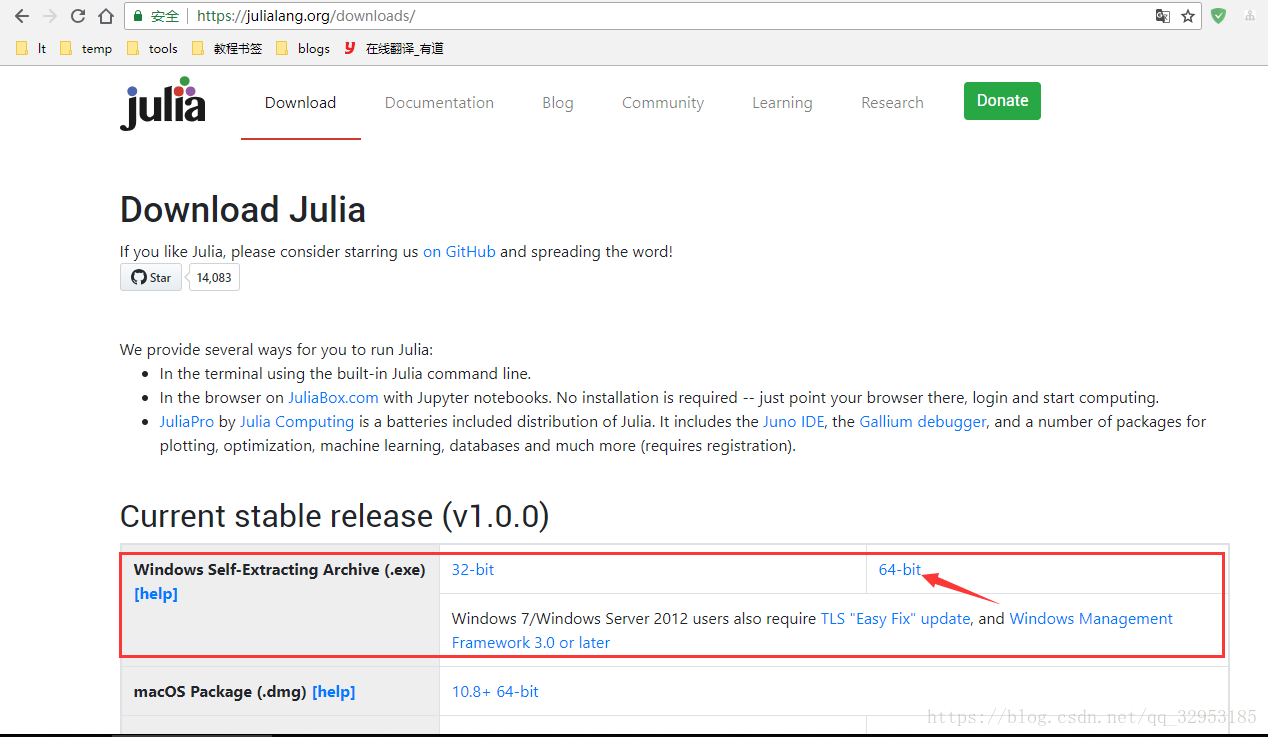Download the macOS 10.8+ 64-bit package
The width and height of the screenshot is (1268, 737).
(495, 692)
